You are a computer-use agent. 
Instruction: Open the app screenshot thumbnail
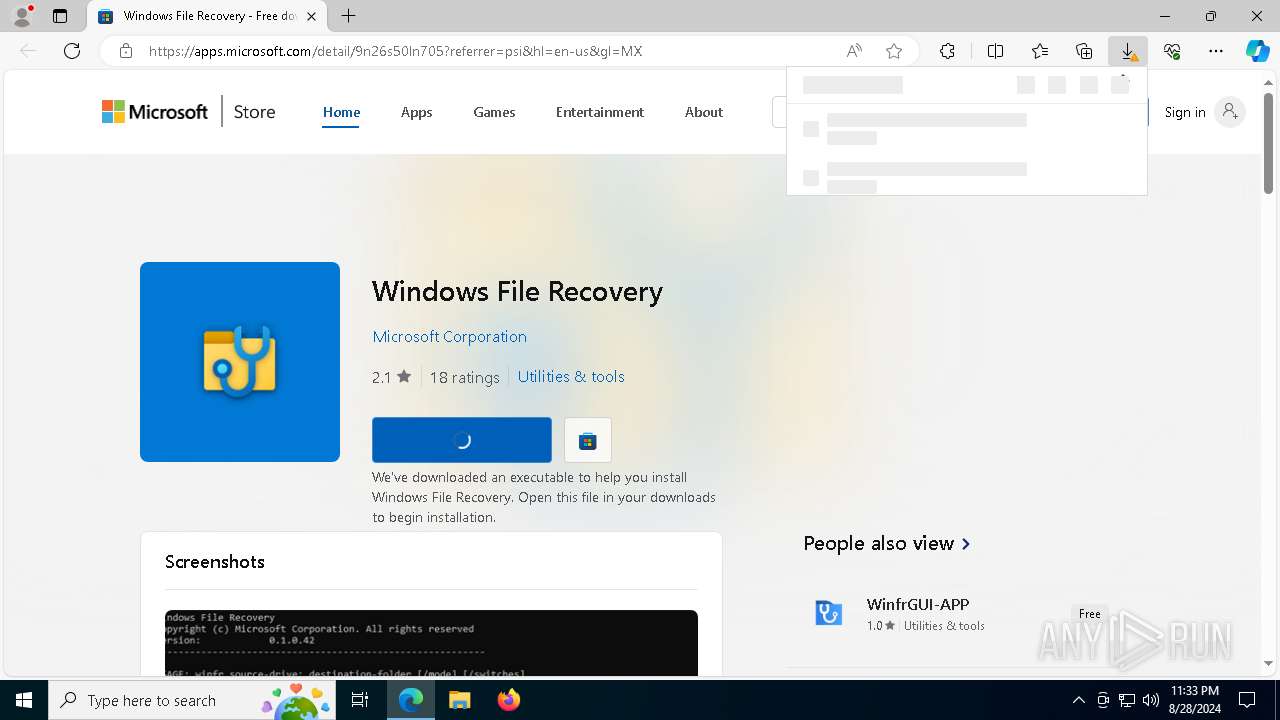(x=431, y=643)
